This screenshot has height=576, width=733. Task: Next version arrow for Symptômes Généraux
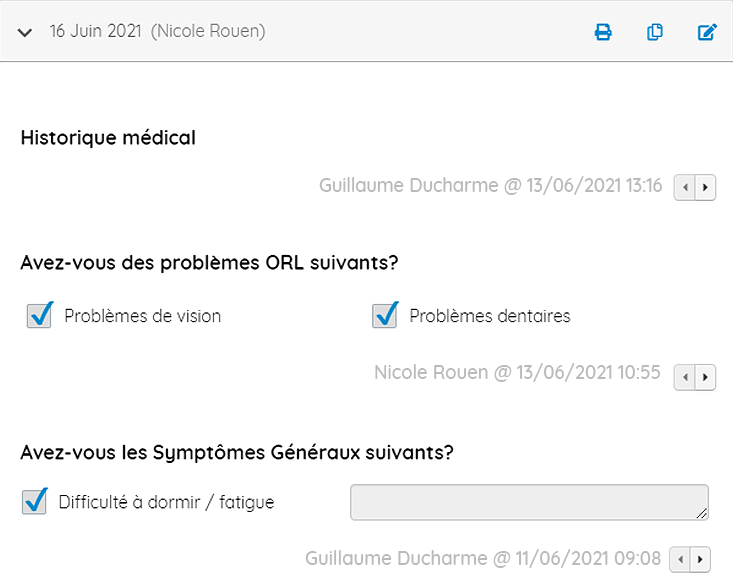(x=701, y=559)
